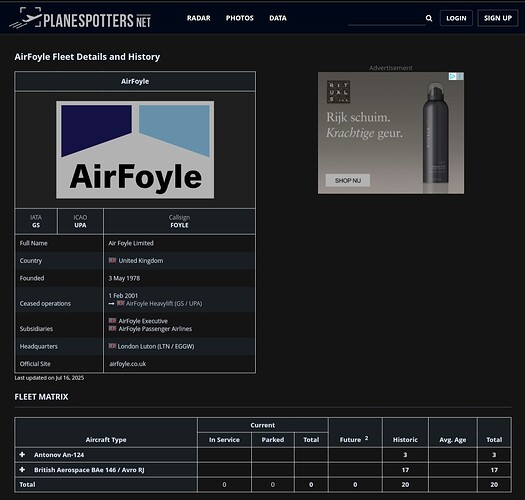This screenshot has width=525, height=500.
Task: Click the Future column footnote 2
Action: (x=366, y=438)
